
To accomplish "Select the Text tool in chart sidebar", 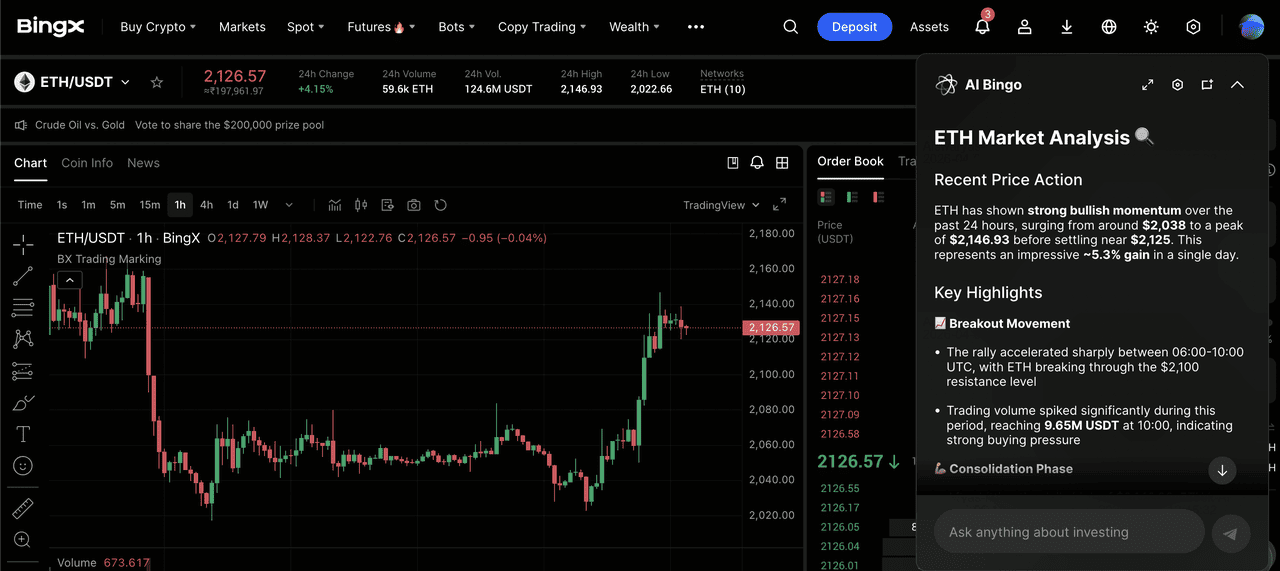I will [x=23, y=434].
